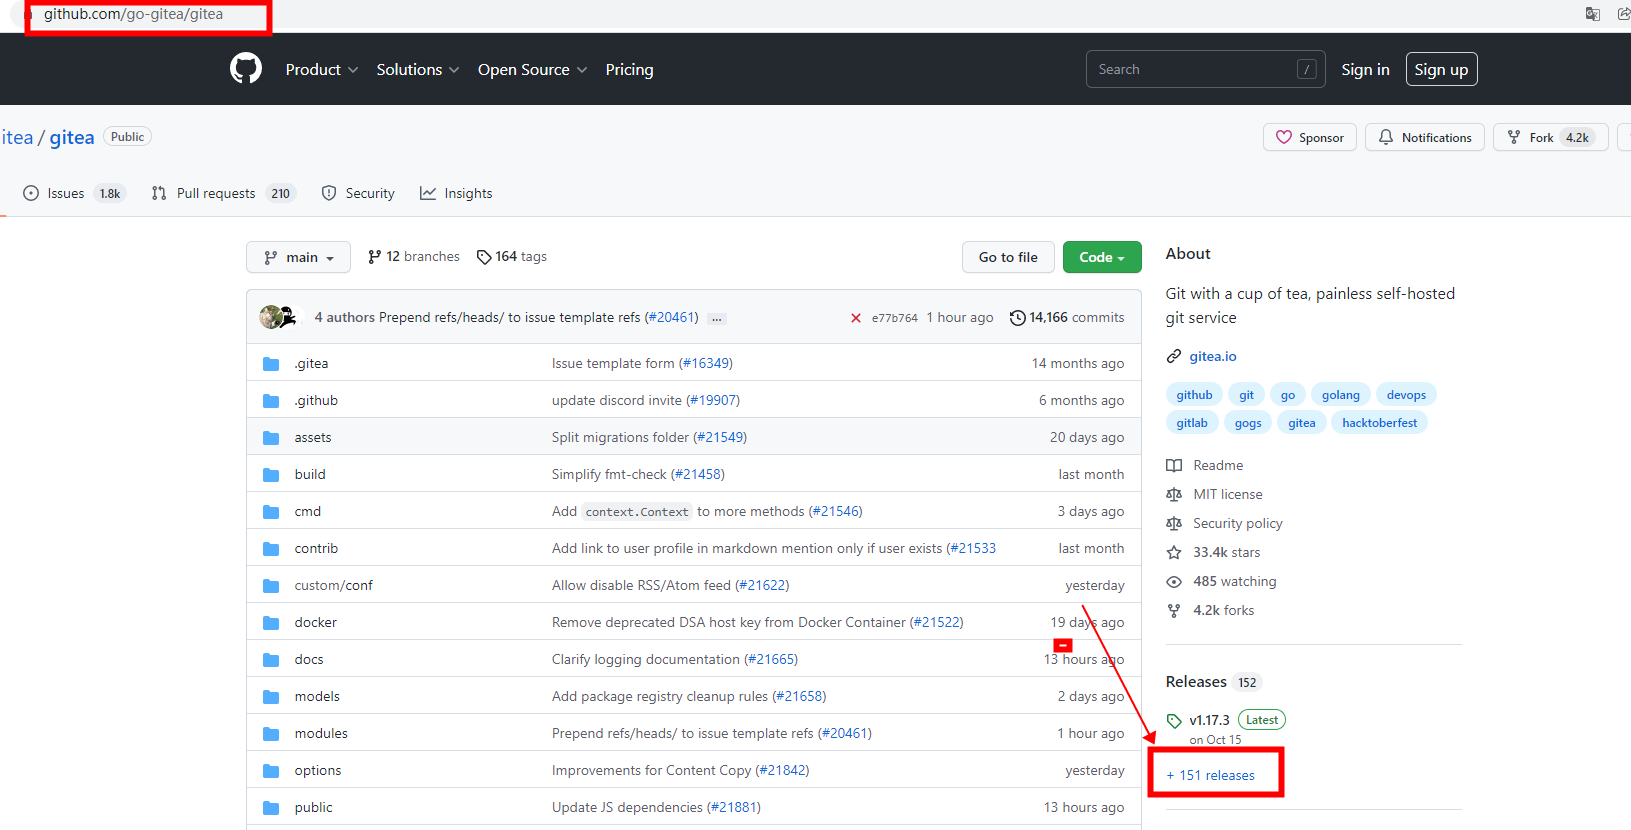Screen dimensions: 1631x830
Task: Click the Sponsor button
Action: 1310,137
